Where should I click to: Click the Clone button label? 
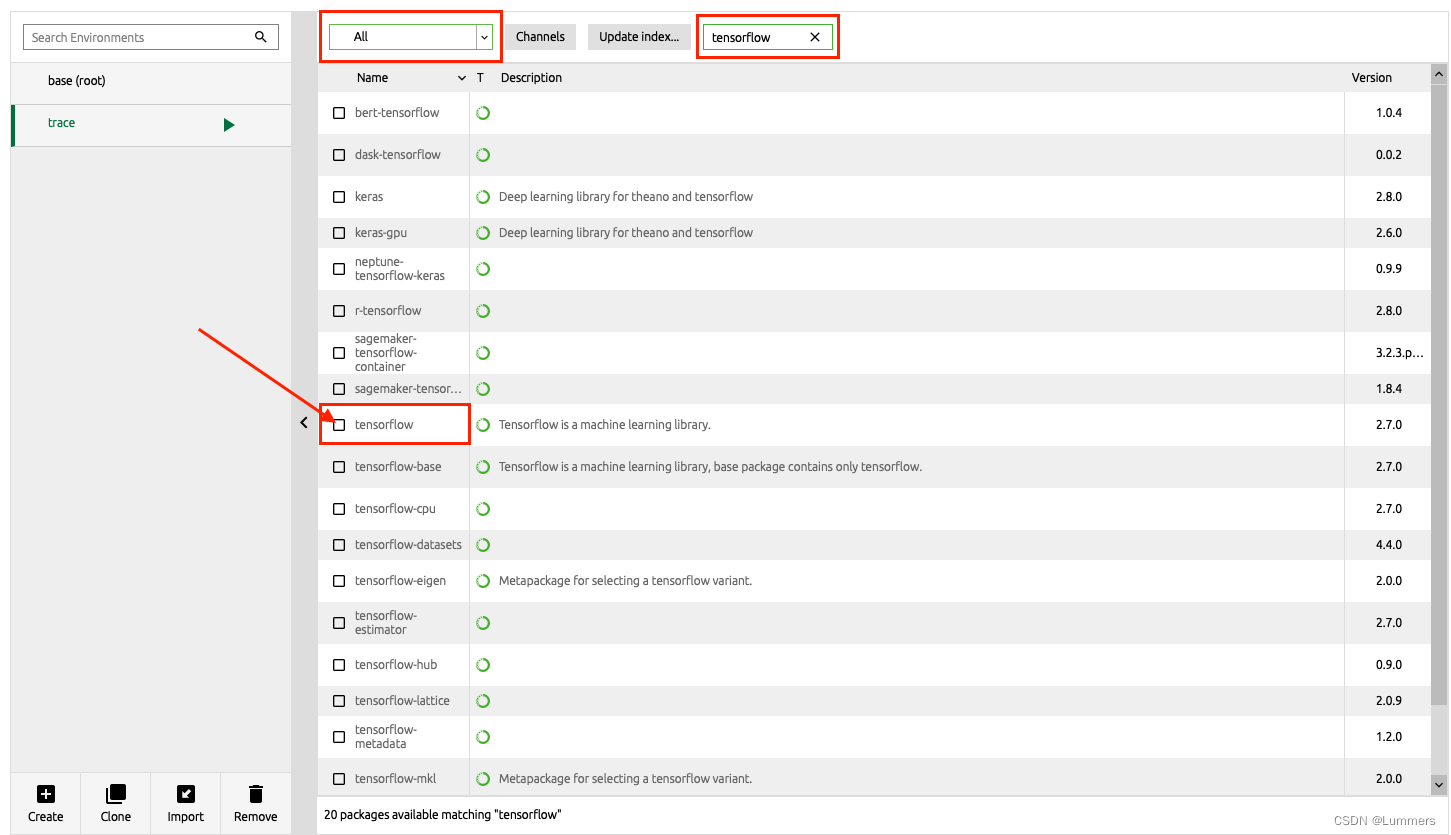[116, 817]
